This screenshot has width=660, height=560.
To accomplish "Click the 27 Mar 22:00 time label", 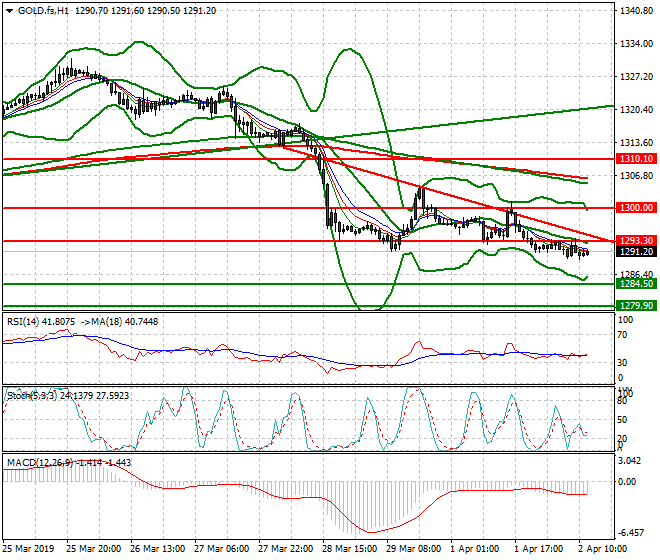I will (x=286, y=549).
